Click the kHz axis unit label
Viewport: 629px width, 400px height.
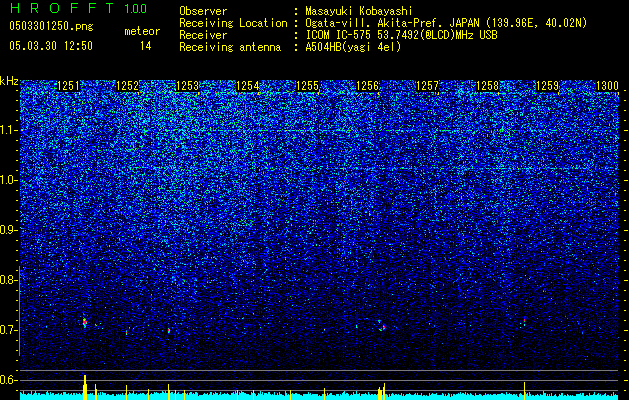tap(9, 81)
